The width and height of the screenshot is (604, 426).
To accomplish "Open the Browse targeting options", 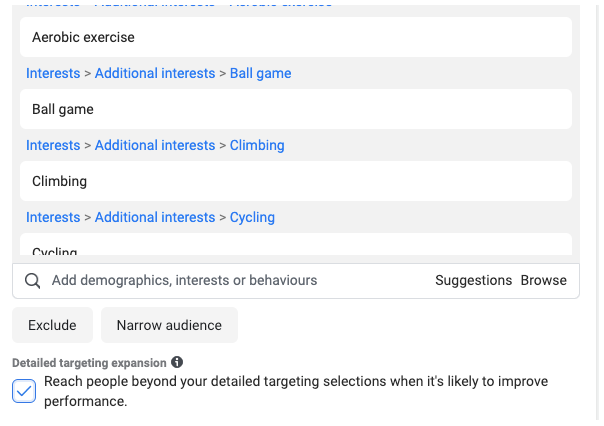I will tap(543, 281).
